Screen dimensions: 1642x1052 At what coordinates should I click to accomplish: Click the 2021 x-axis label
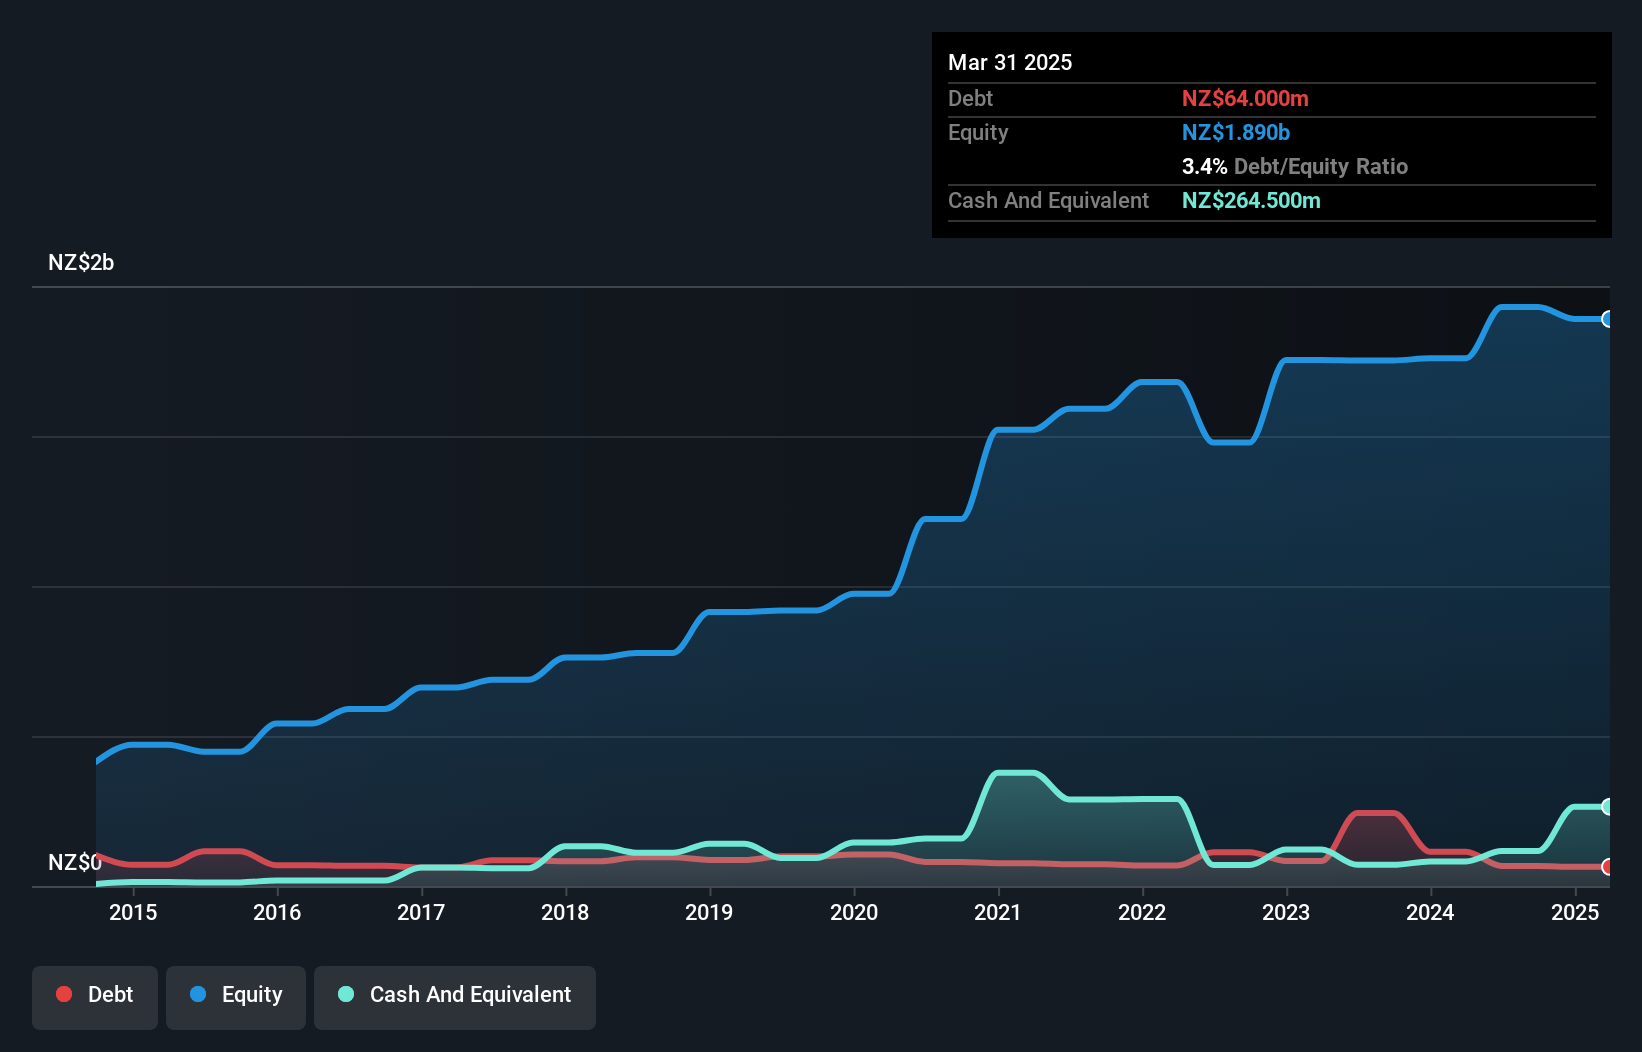click(998, 912)
